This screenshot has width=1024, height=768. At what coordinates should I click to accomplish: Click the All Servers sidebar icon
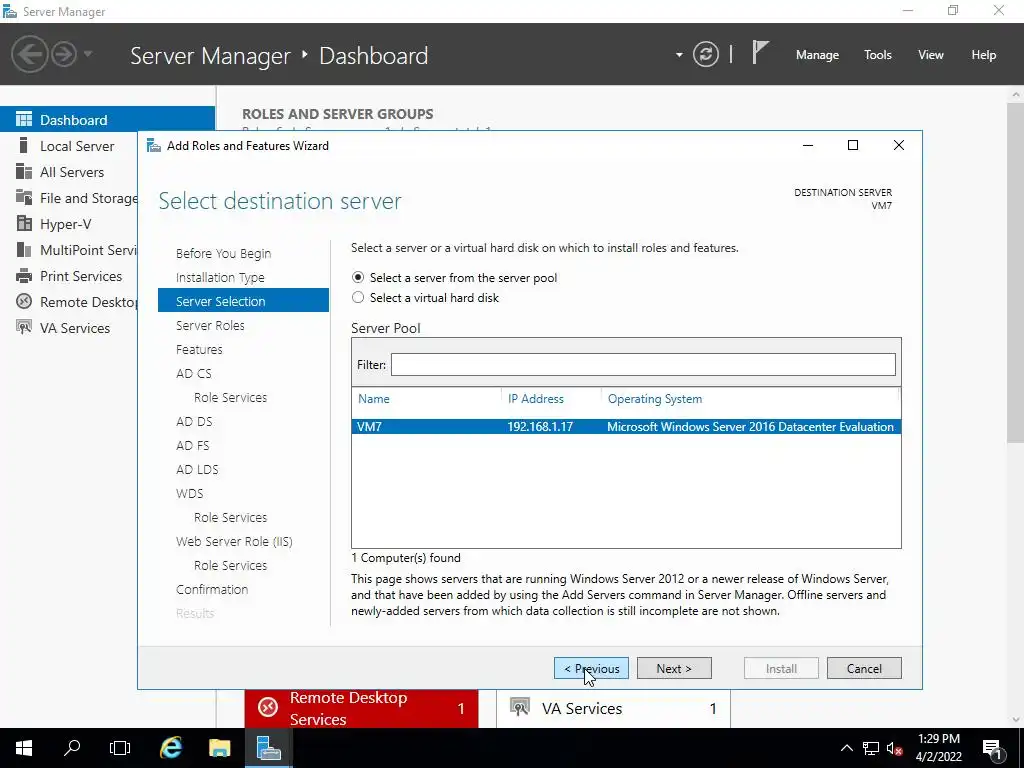pyautogui.click(x=24, y=172)
